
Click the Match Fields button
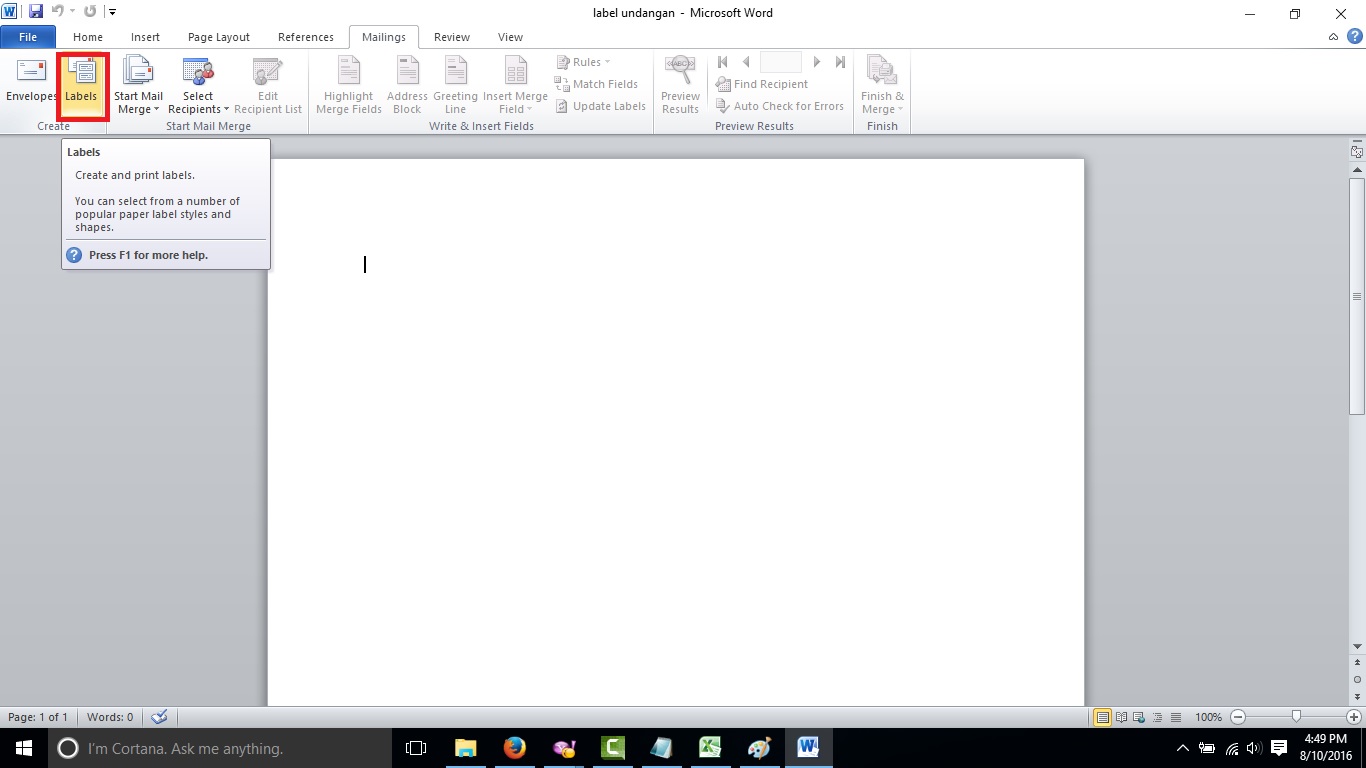click(x=597, y=84)
